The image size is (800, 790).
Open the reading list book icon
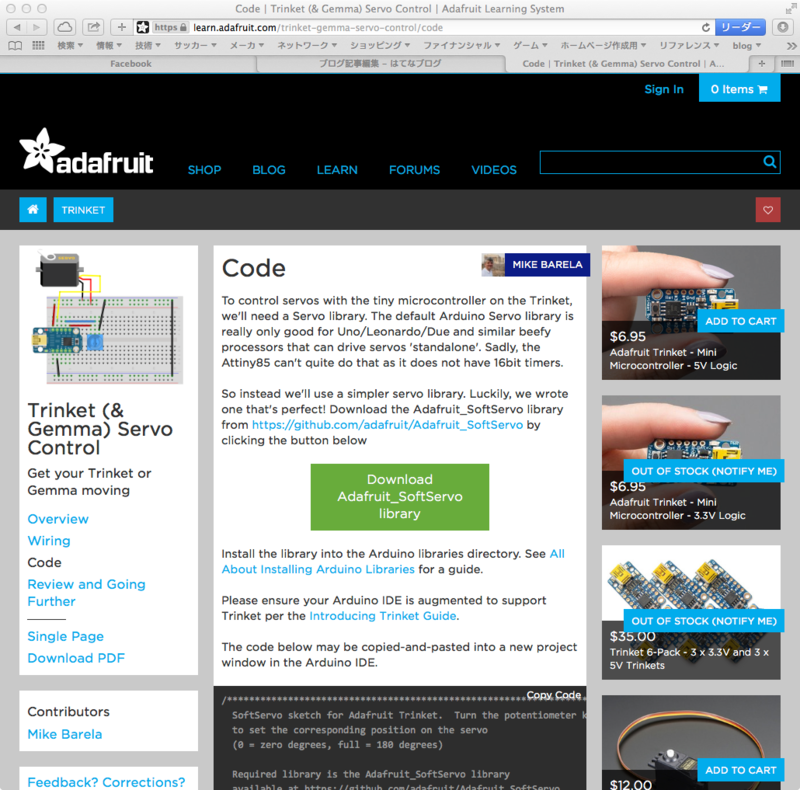tap(15, 46)
